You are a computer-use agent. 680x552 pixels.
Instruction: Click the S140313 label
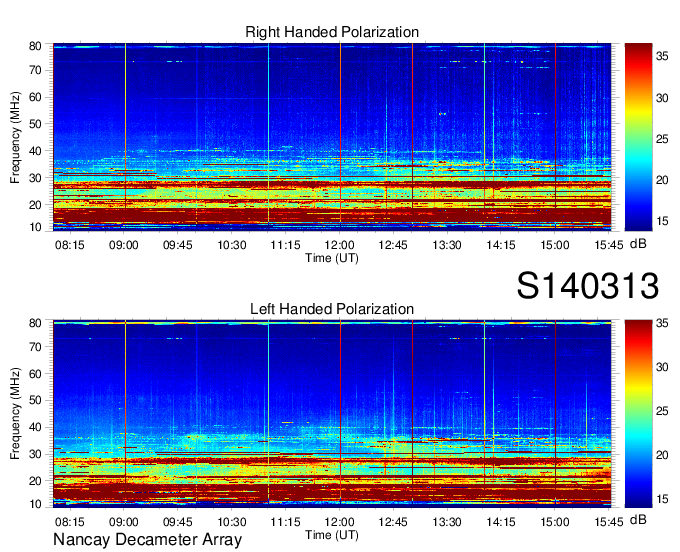(588, 285)
